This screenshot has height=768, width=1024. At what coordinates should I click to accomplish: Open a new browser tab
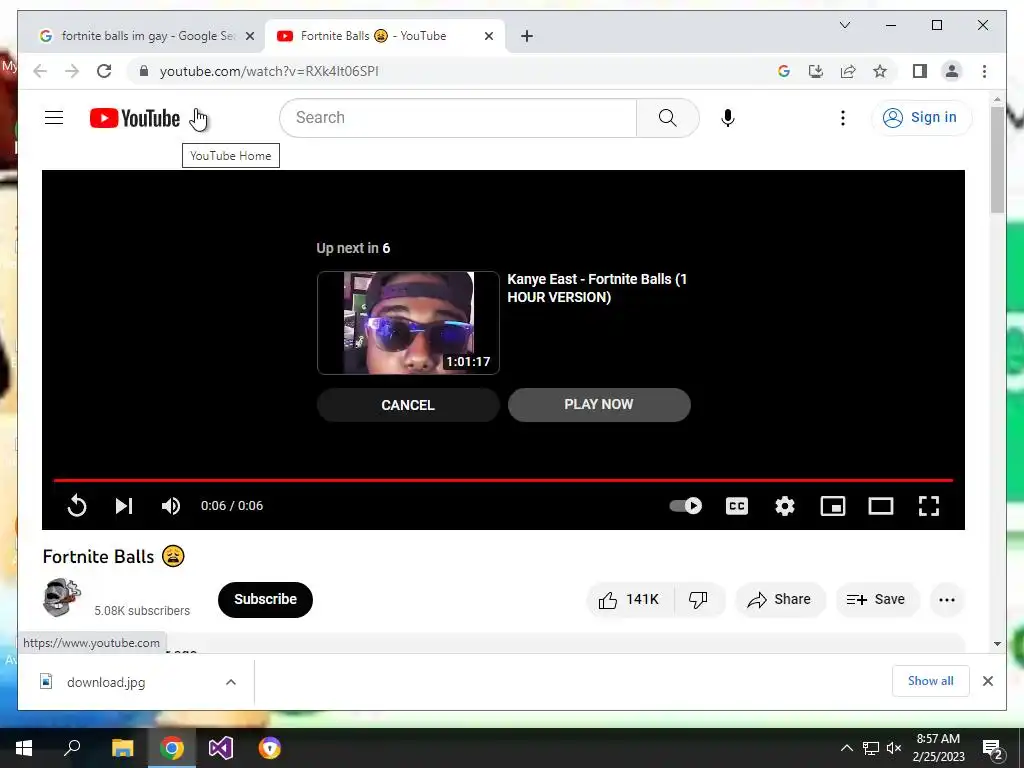[527, 36]
